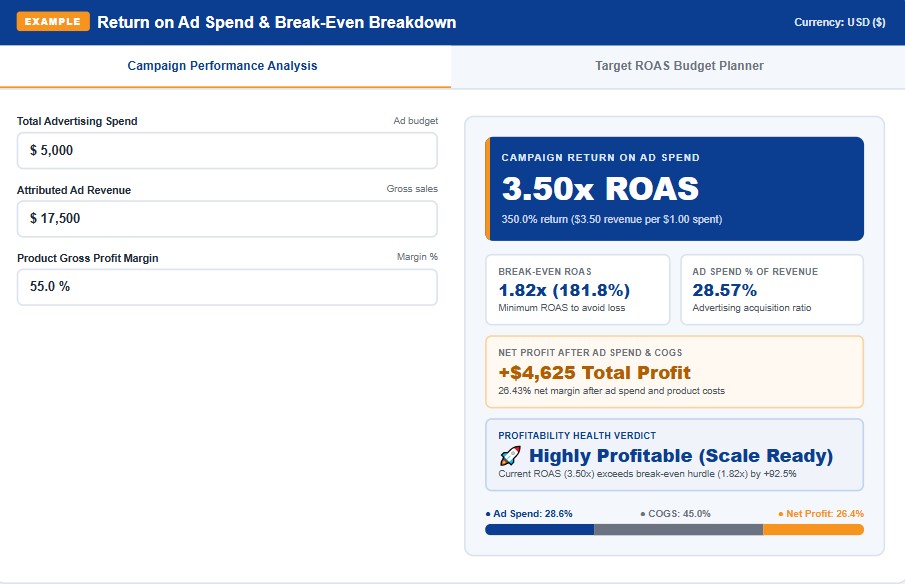
Task: Click the Product Gross Profit Margin label
Action: (x=88, y=258)
